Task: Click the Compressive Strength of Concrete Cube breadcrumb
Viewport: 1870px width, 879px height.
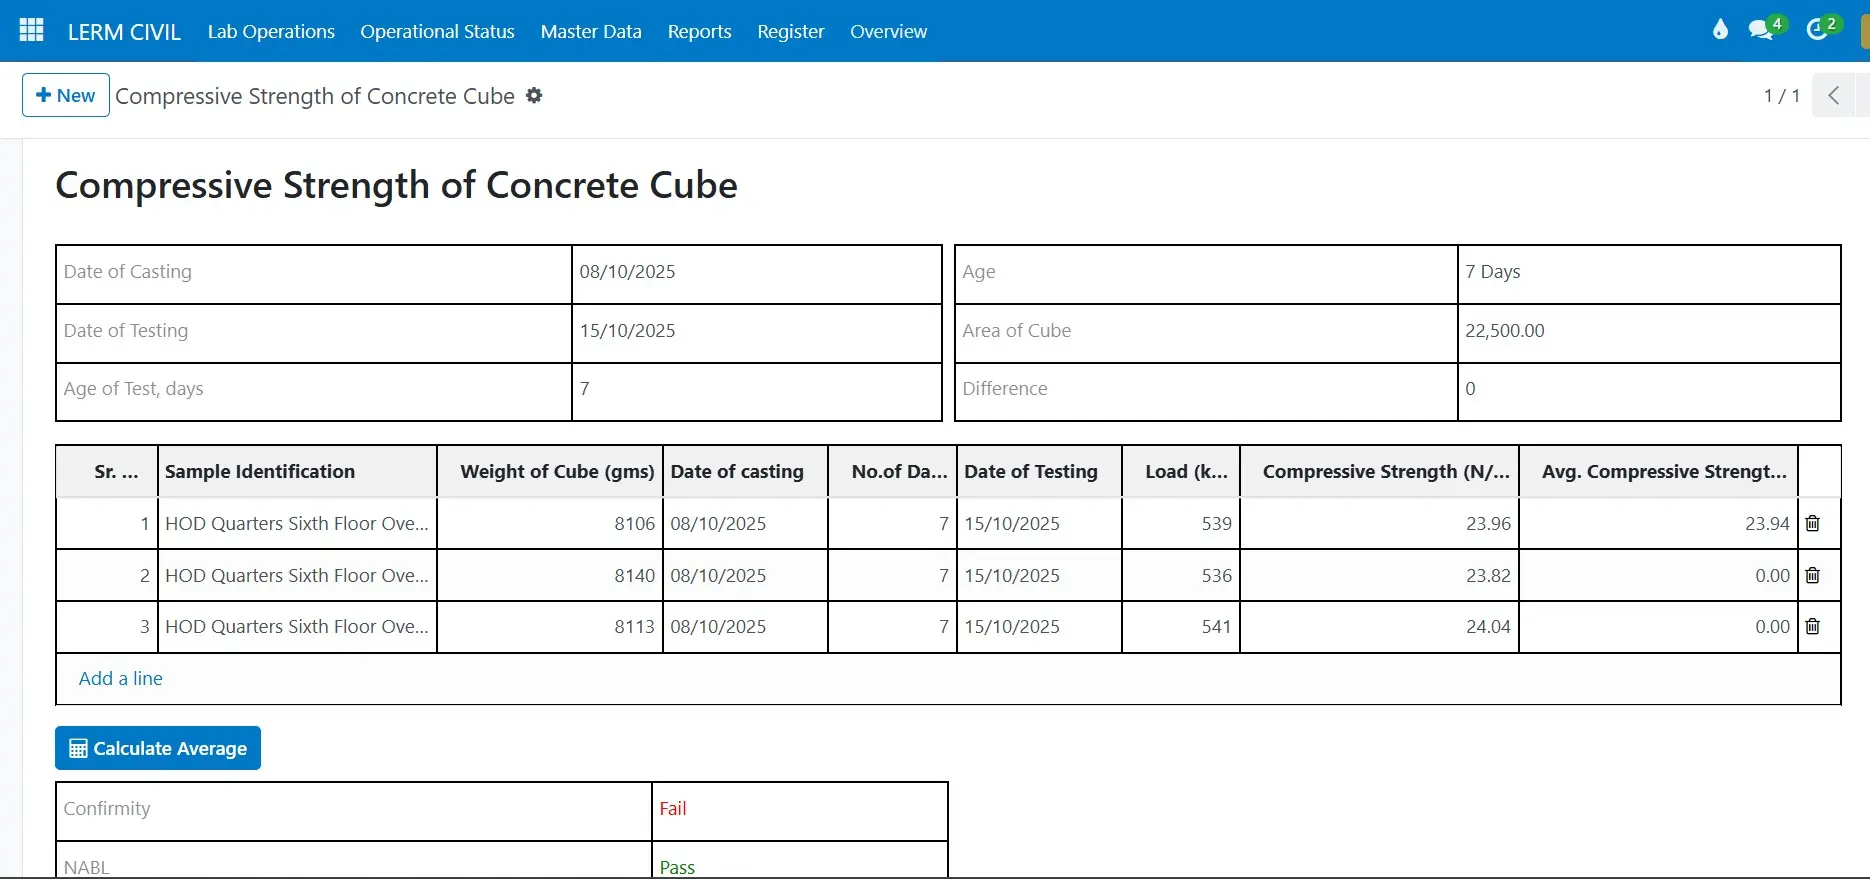Action: (315, 96)
